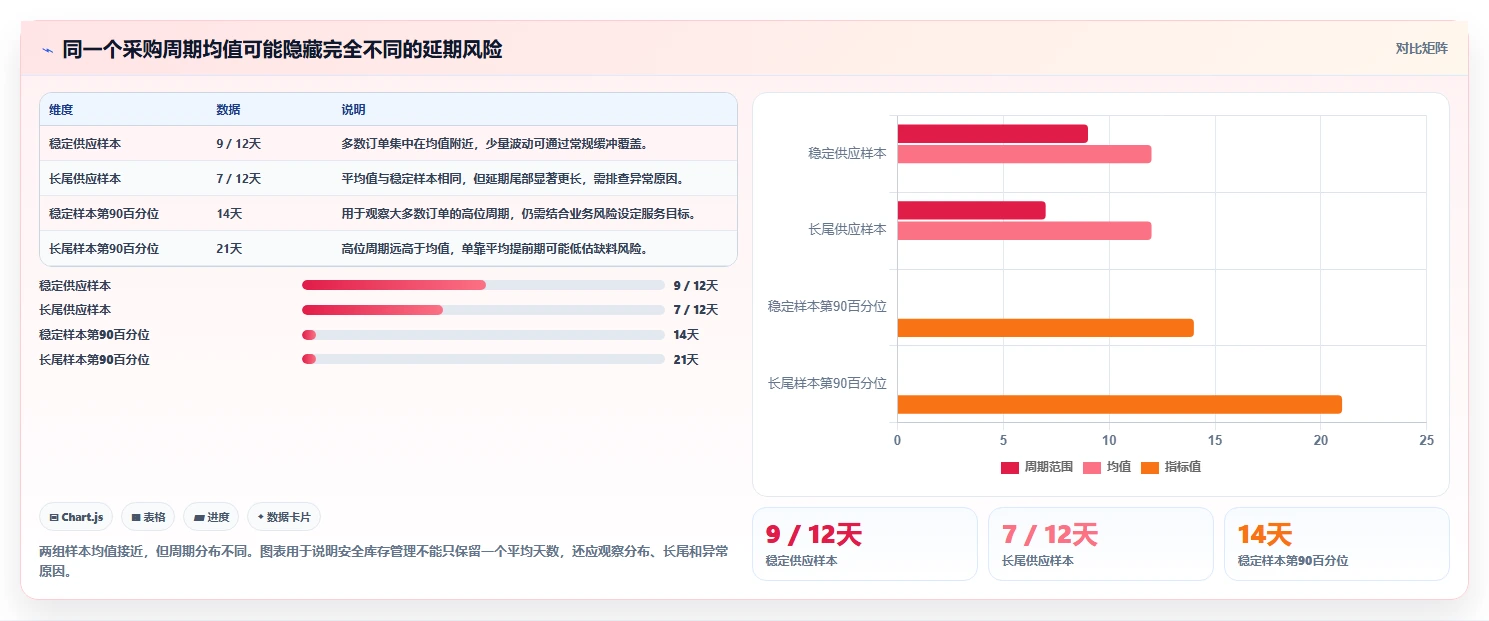Click the x-axis tick label 25
Image resolution: width=1489 pixels, height=621 pixels.
pyautogui.click(x=1426, y=440)
